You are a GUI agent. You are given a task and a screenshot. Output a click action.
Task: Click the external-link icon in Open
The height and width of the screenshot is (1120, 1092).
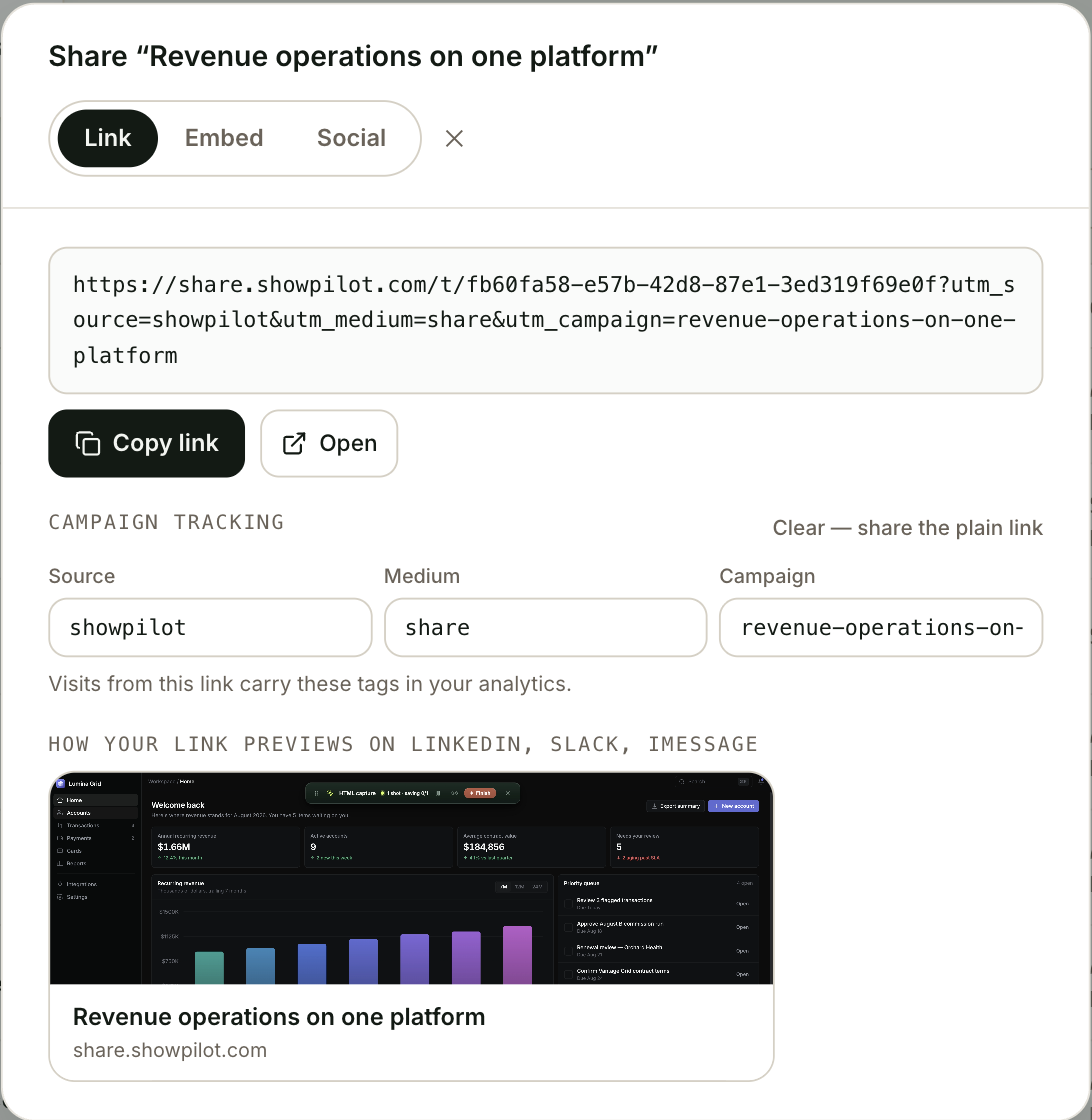[x=294, y=444]
